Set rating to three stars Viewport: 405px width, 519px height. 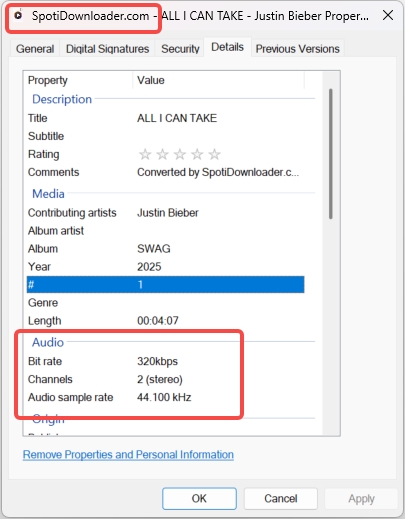(x=180, y=154)
